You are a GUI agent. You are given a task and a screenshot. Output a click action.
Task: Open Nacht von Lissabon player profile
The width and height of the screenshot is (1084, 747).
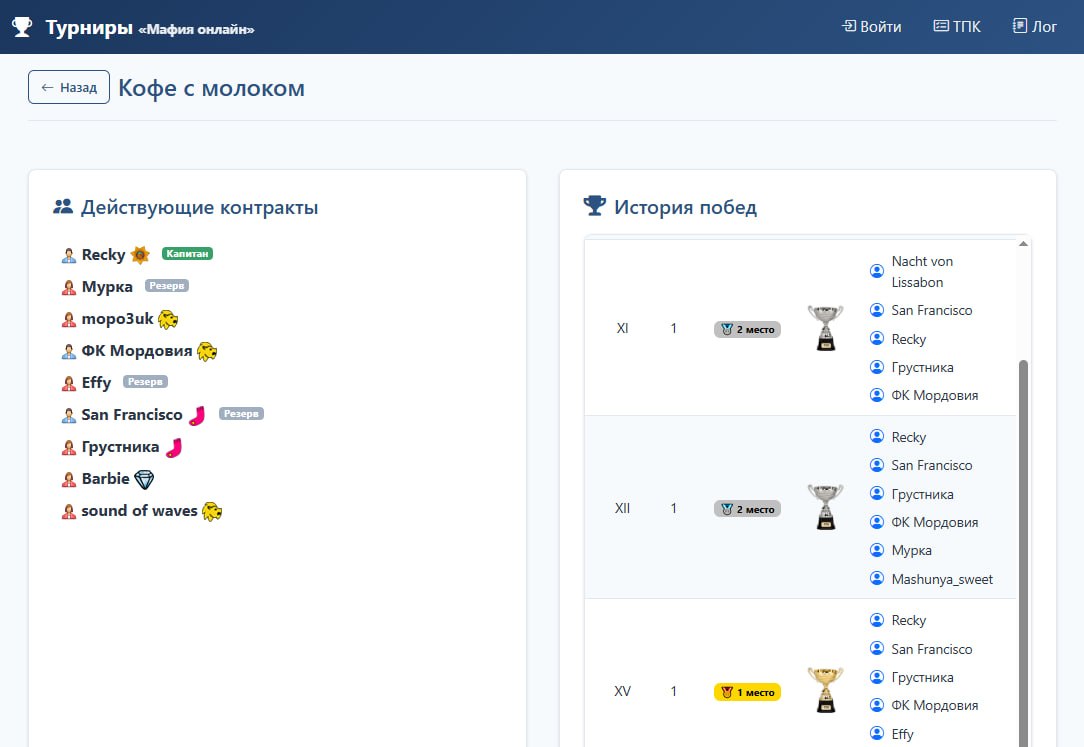921,271
